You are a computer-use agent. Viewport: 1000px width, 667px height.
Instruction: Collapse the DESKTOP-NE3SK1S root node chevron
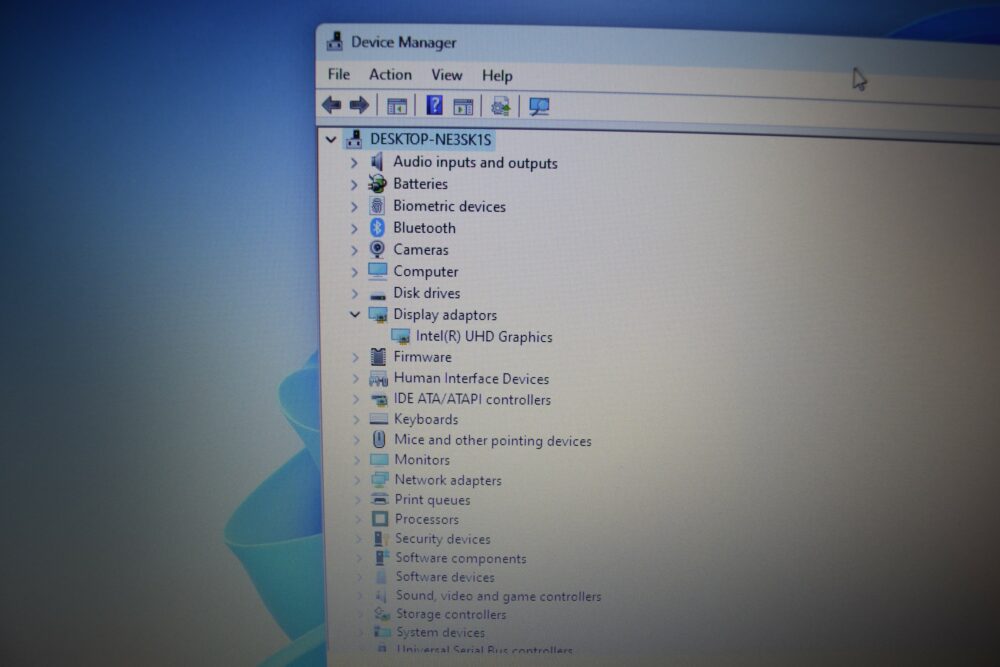330,139
